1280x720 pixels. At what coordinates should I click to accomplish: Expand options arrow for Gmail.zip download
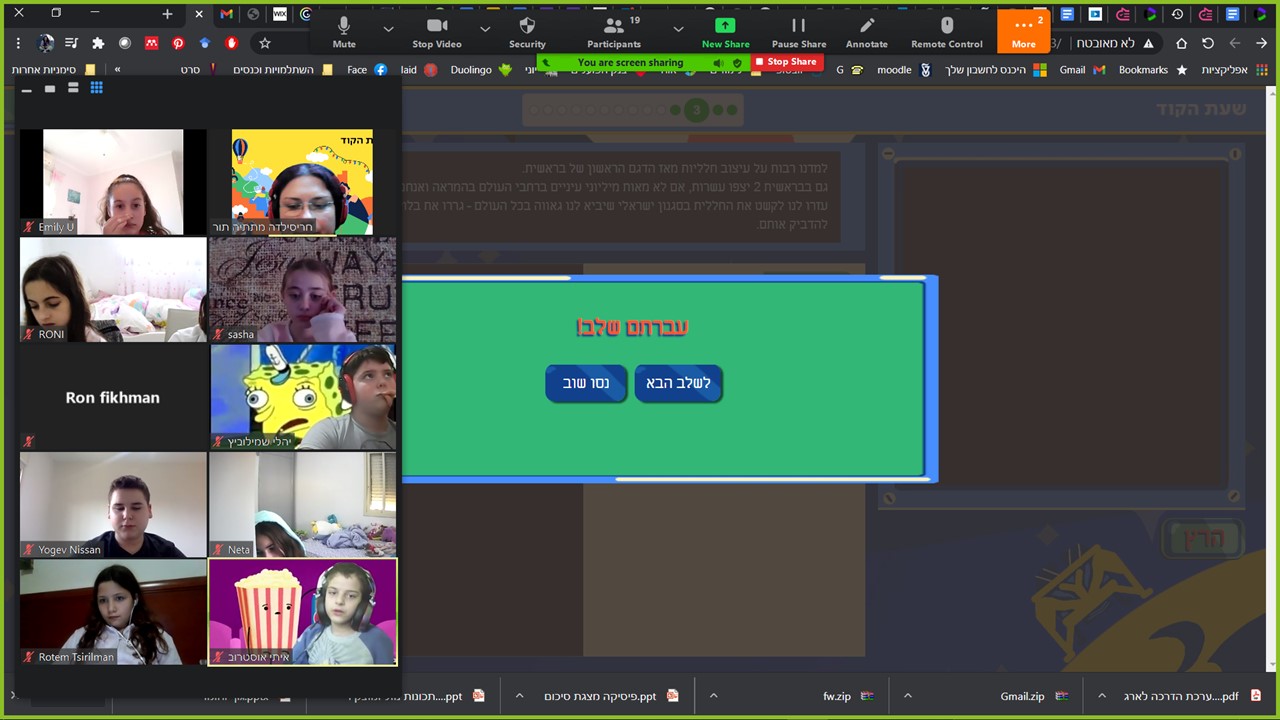(x=908, y=696)
